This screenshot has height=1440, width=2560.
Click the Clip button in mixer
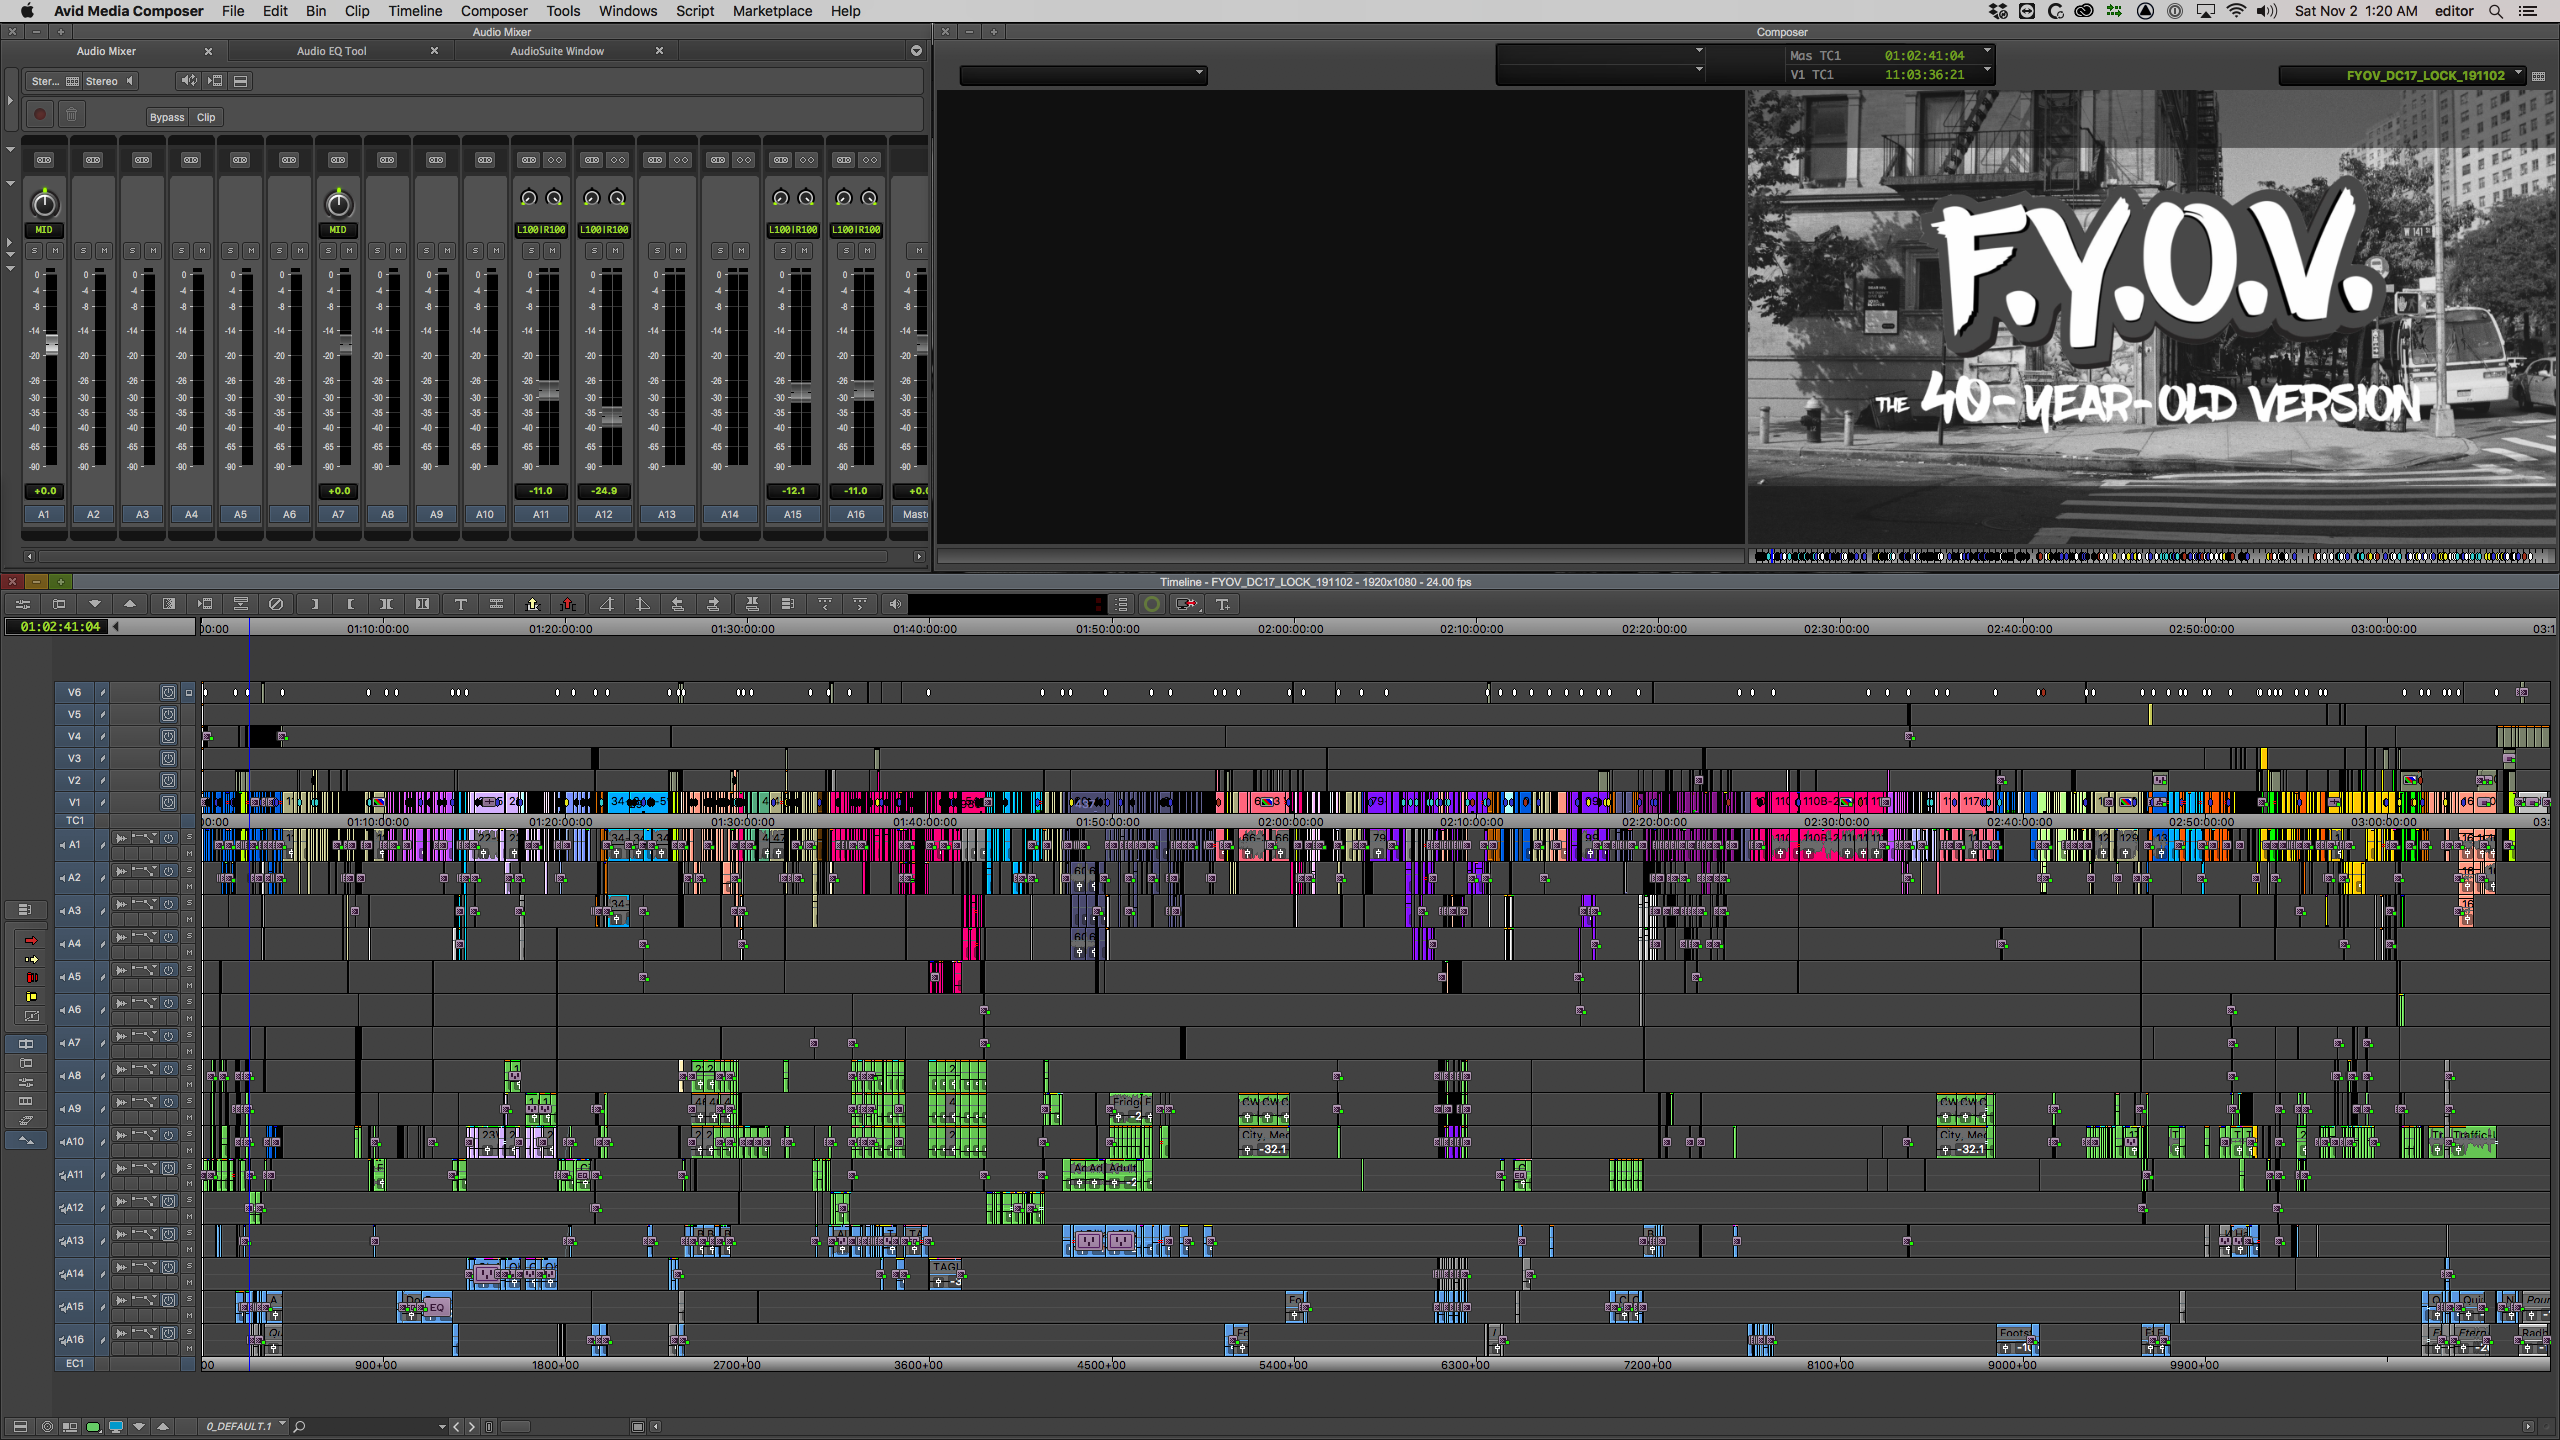coord(206,117)
